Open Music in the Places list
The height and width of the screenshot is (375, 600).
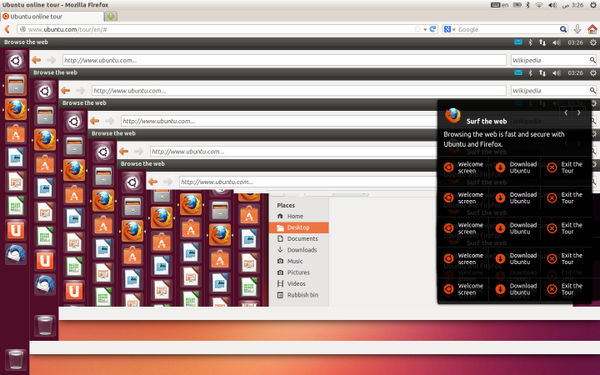(x=298, y=261)
